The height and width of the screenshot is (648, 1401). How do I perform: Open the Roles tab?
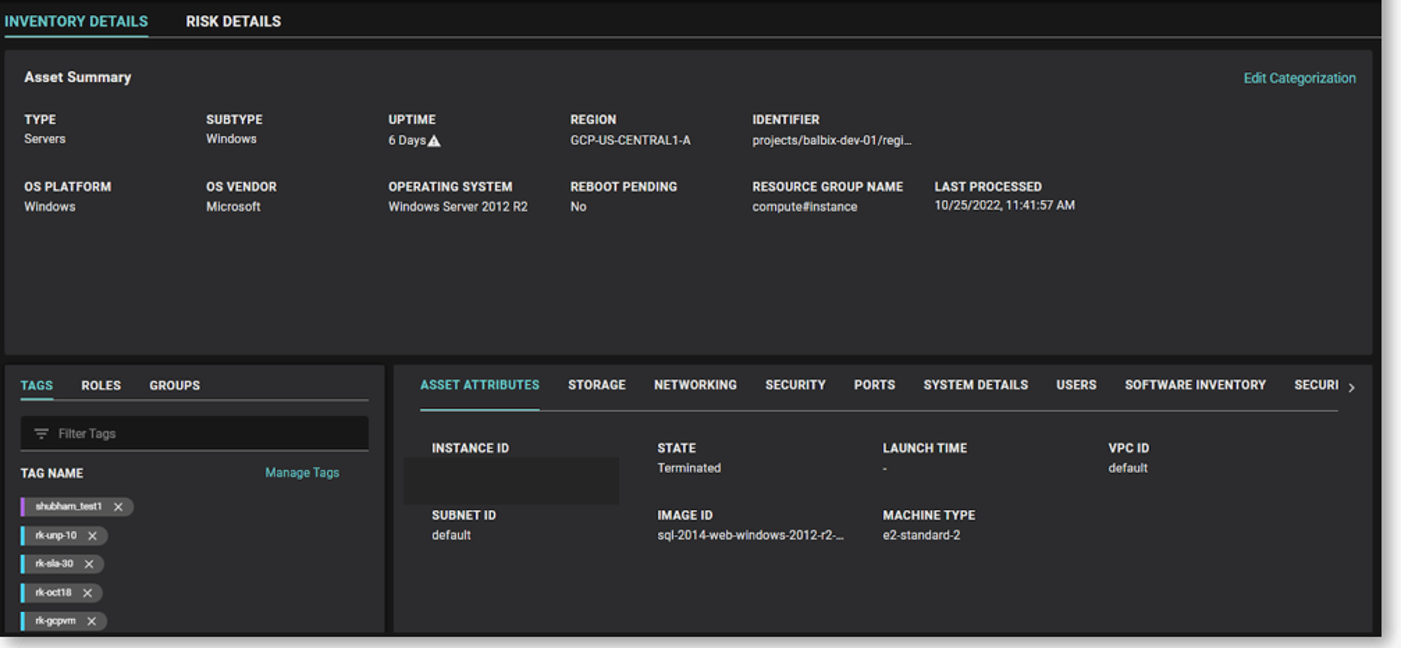[101, 385]
